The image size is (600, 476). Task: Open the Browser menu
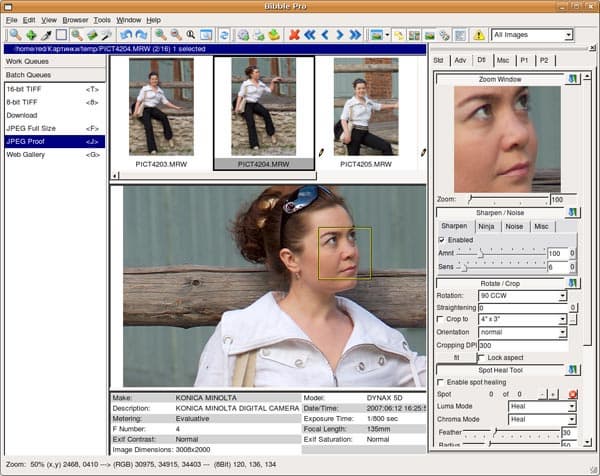[75, 20]
